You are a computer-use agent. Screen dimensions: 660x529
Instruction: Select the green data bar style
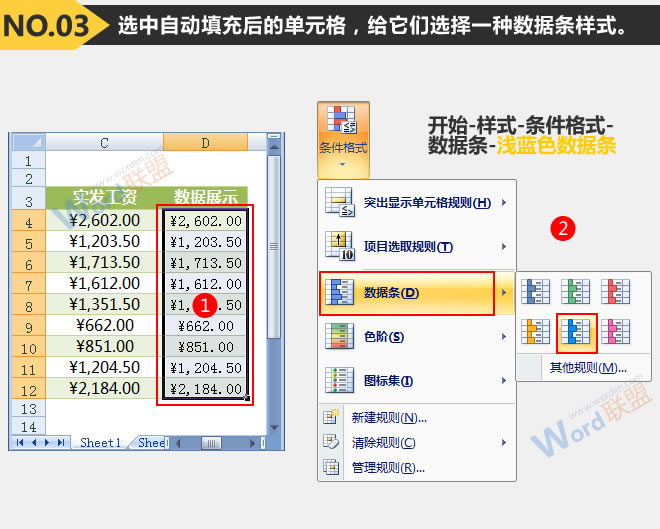pyautogui.click(x=575, y=291)
